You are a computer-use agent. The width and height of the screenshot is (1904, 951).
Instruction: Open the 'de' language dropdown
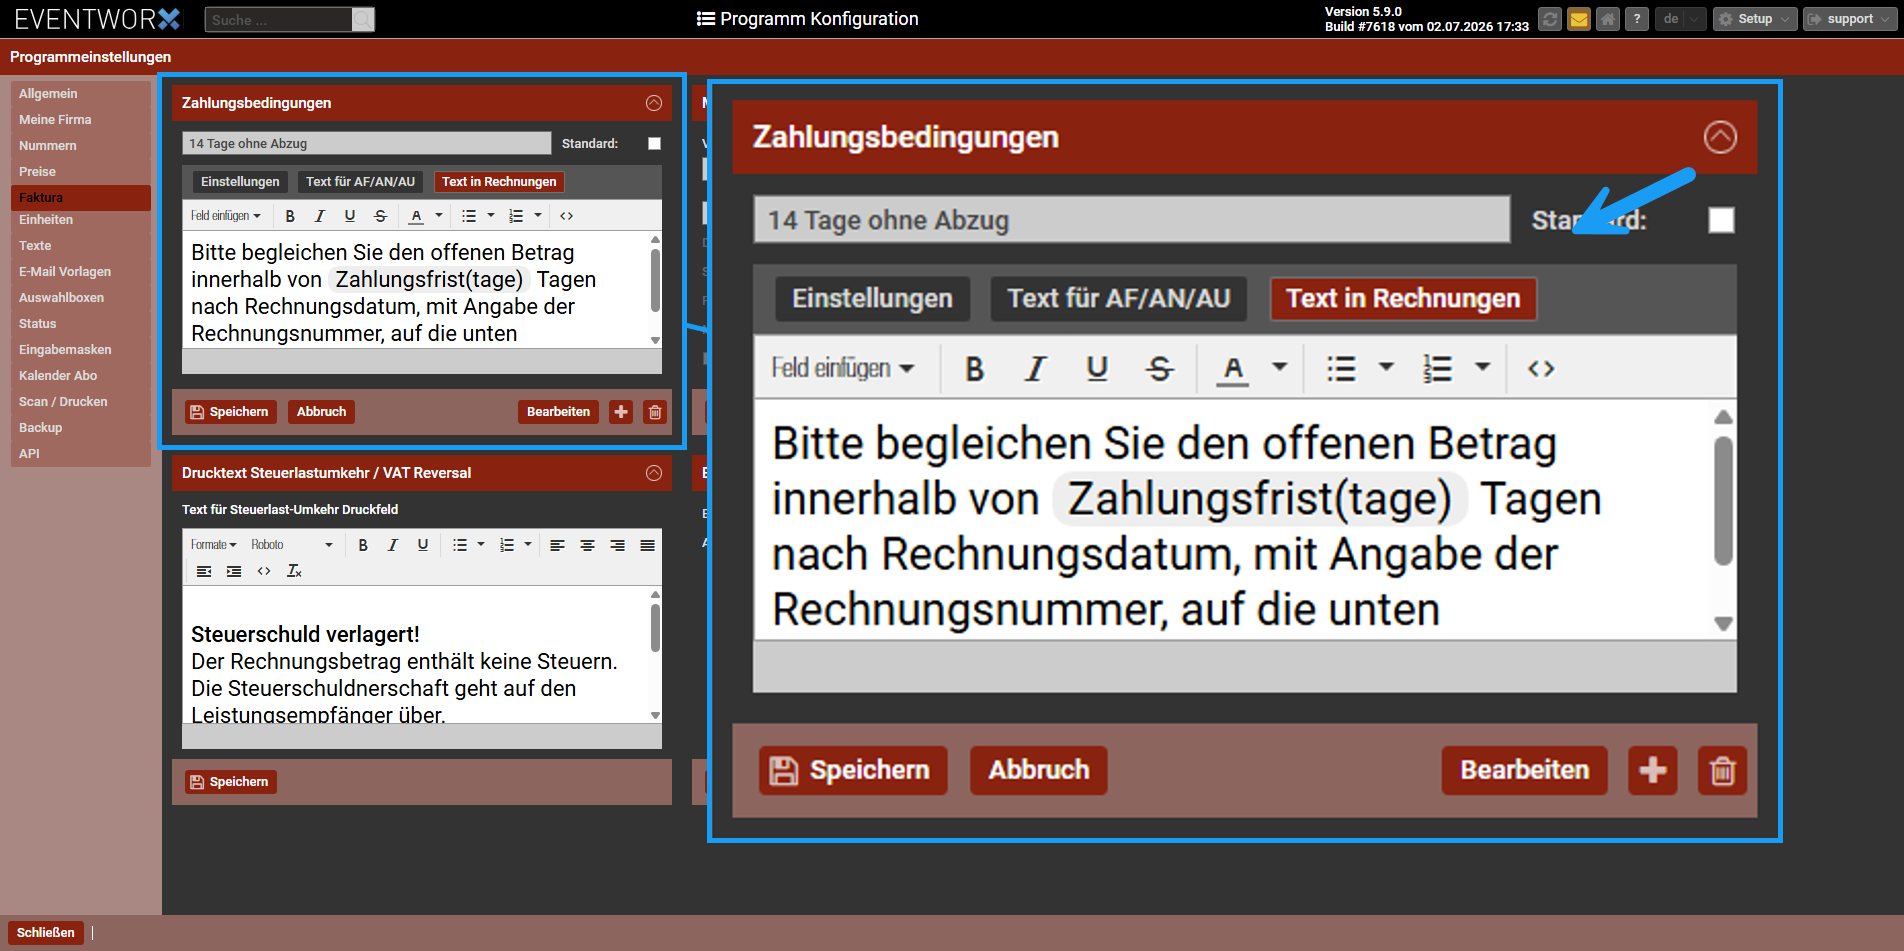pyautogui.click(x=1680, y=19)
